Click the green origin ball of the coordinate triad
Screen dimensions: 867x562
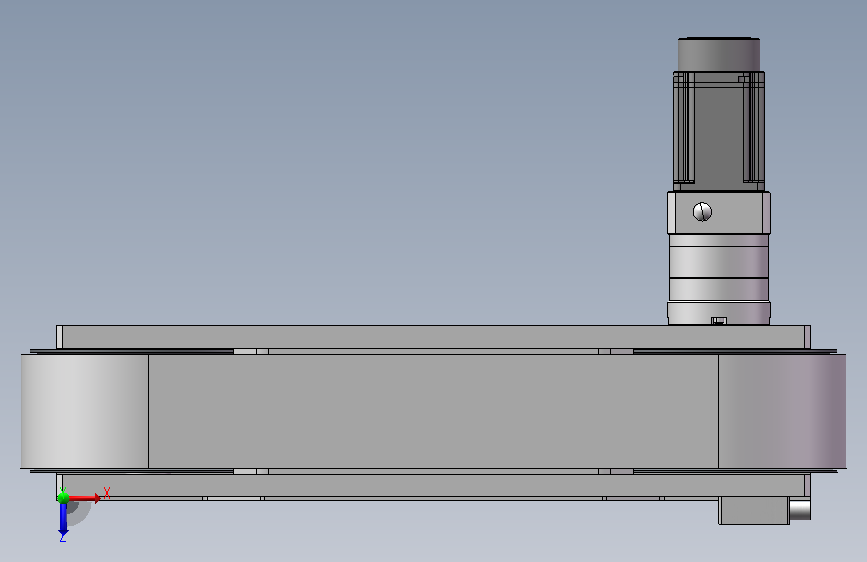(x=63, y=498)
